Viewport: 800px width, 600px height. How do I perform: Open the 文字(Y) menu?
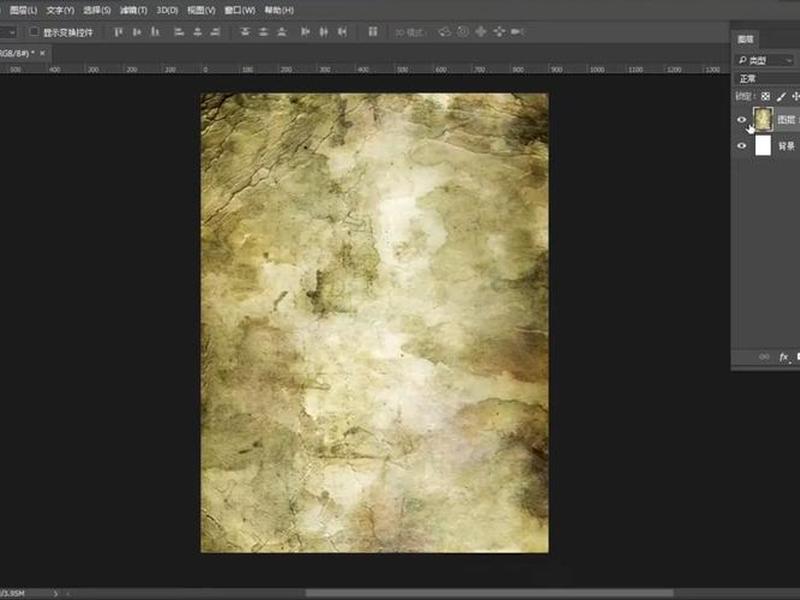(60, 10)
